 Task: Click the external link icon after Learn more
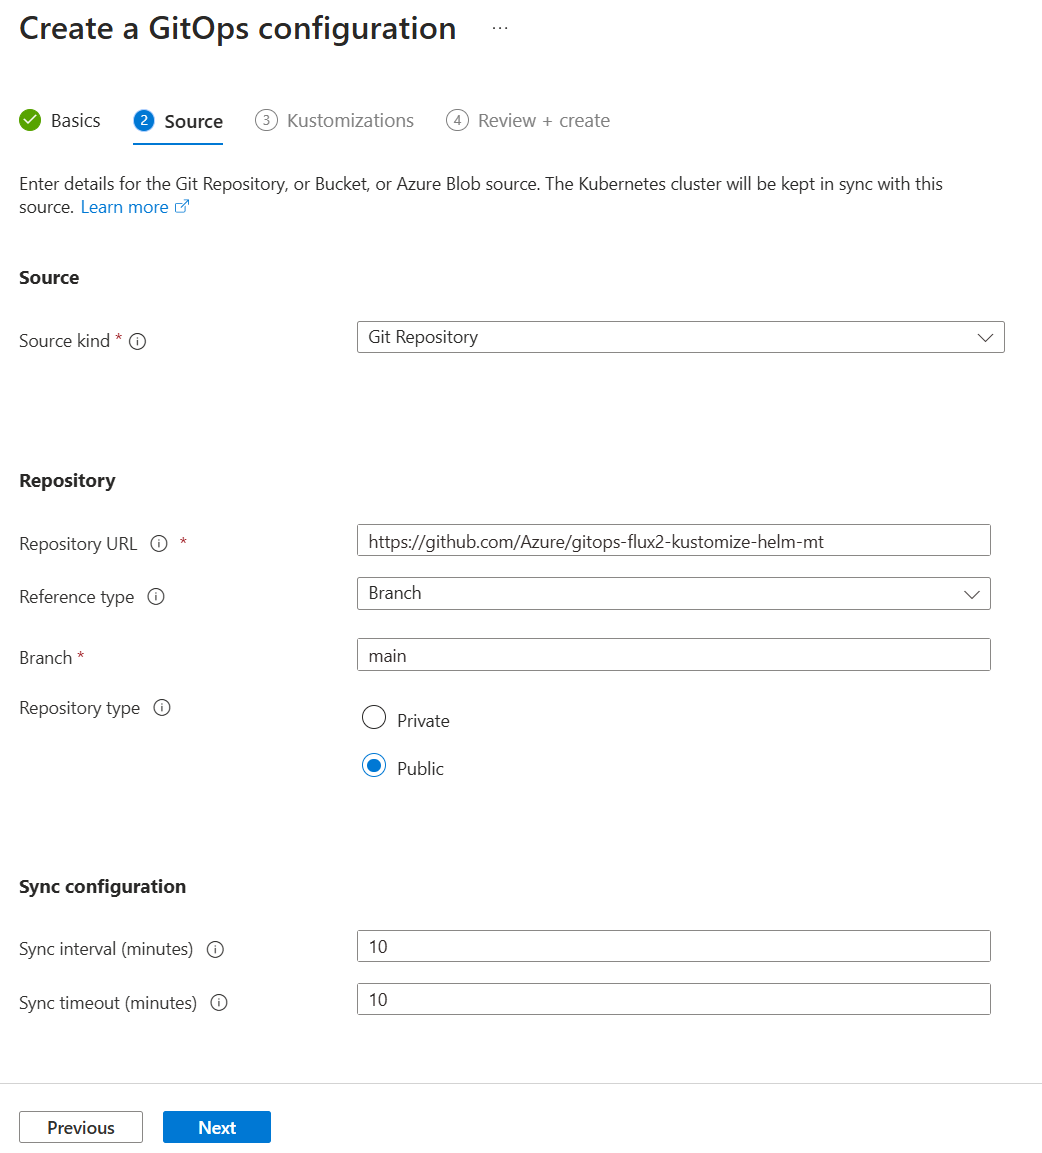(x=182, y=206)
